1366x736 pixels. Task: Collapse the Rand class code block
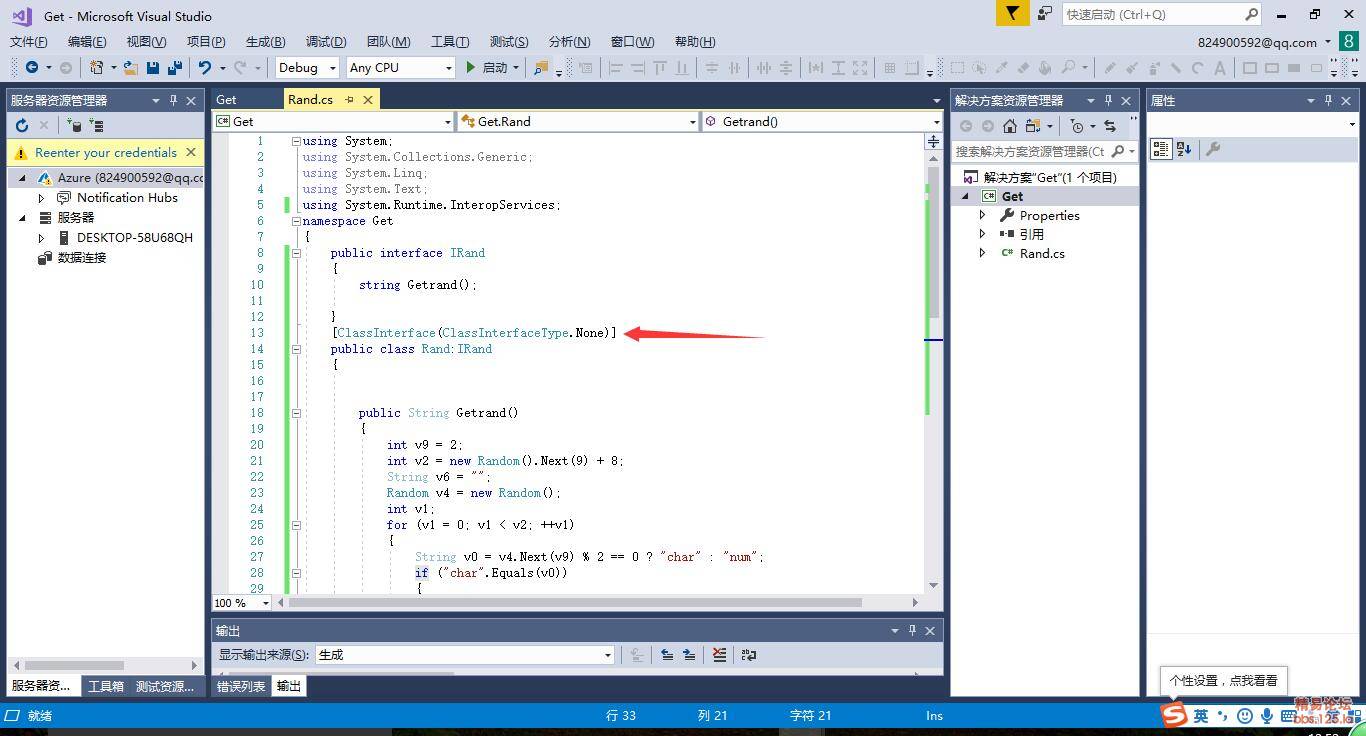pyautogui.click(x=296, y=349)
